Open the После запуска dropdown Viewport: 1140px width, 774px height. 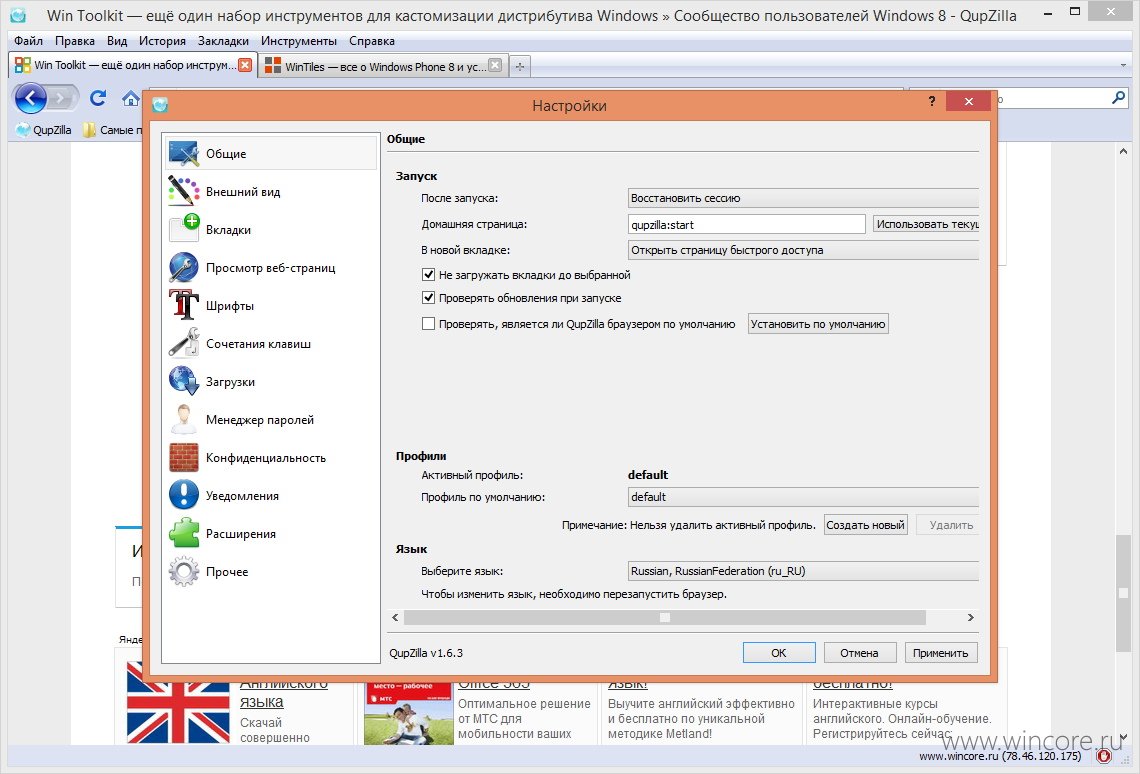tap(803, 198)
